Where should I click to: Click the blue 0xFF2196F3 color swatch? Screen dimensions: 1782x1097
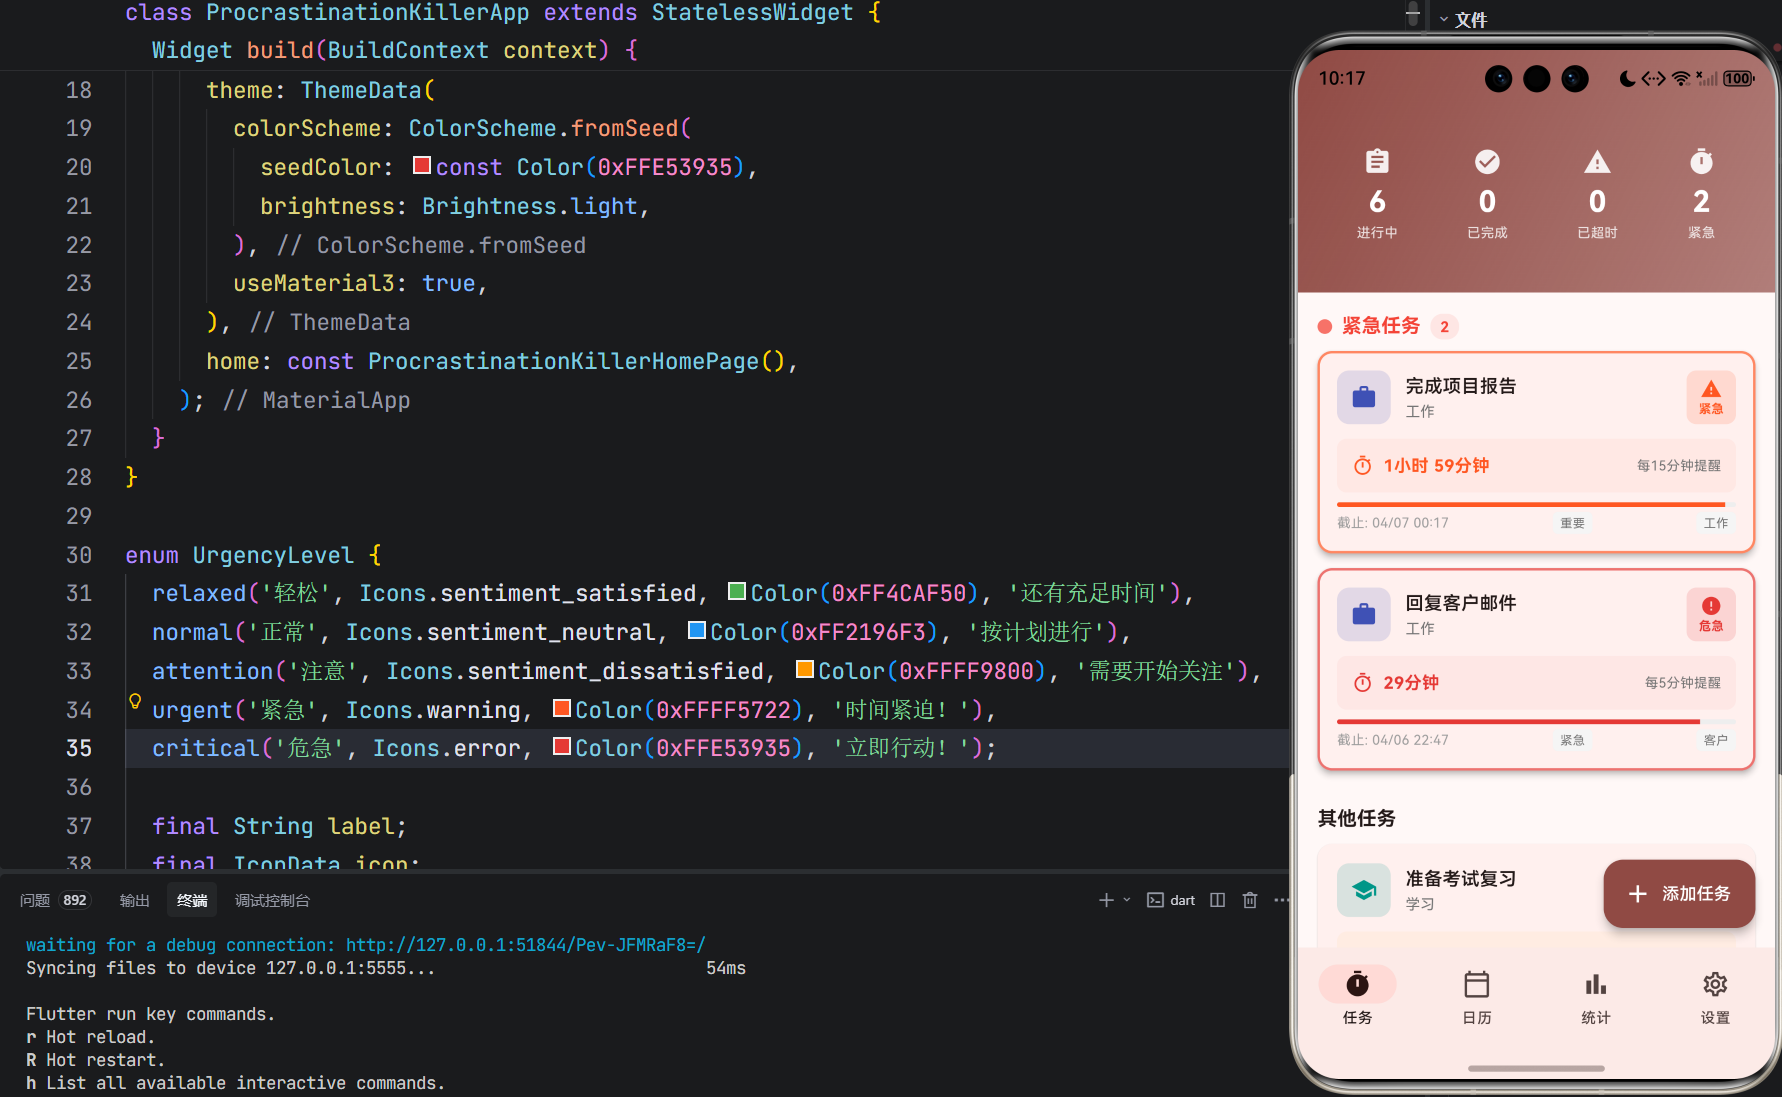click(x=697, y=630)
